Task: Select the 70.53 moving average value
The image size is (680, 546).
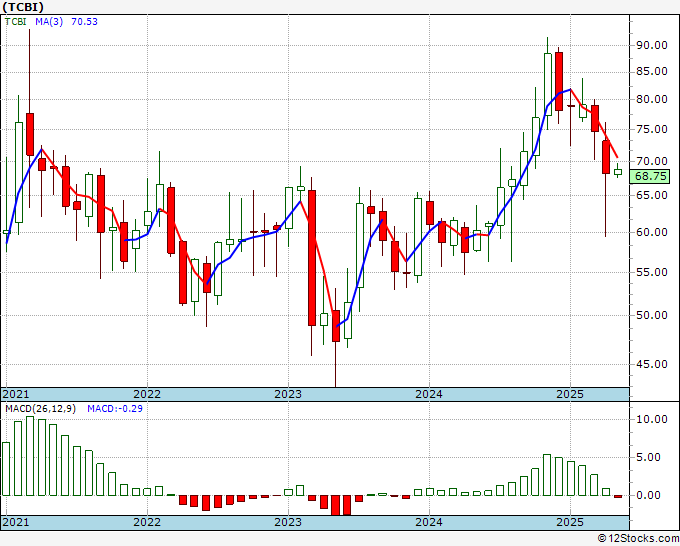Action: (84, 21)
